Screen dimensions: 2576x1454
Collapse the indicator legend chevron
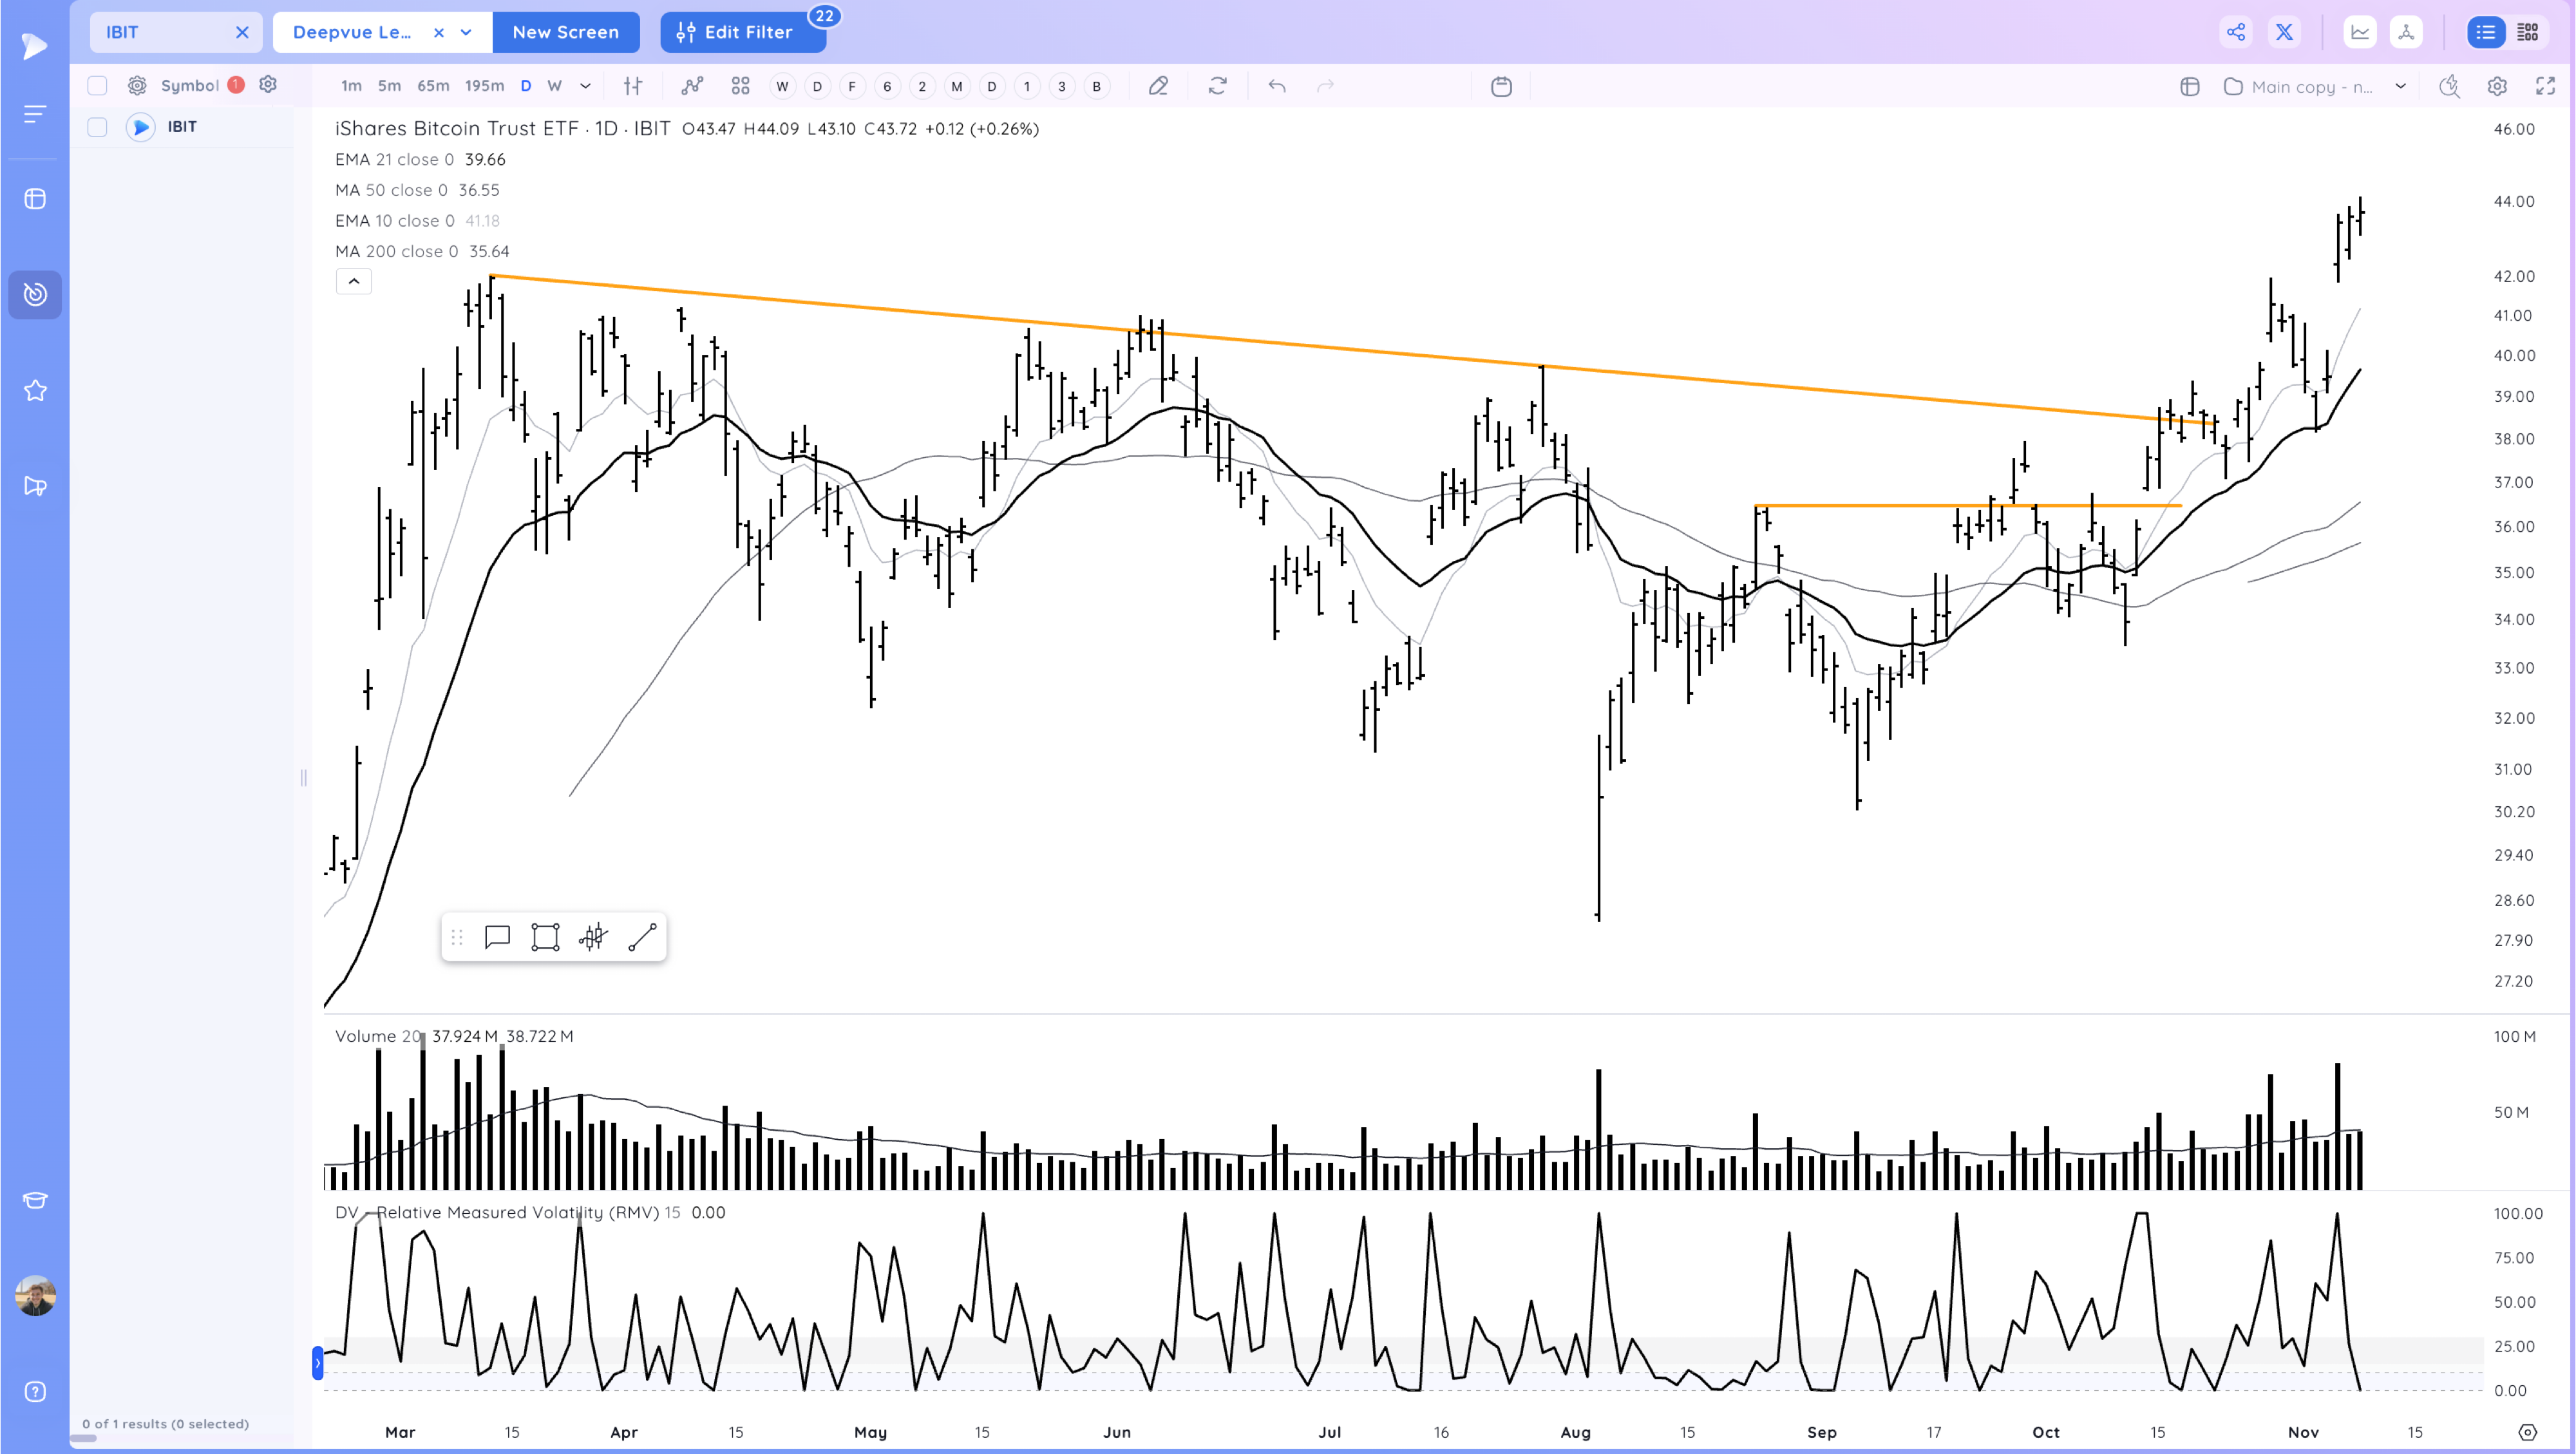click(x=354, y=281)
